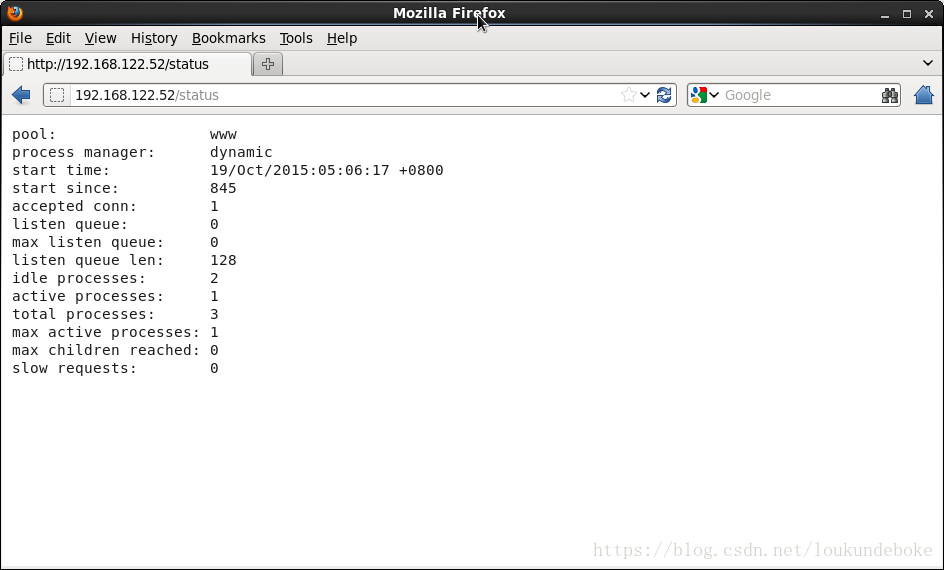This screenshot has width=944, height=570.
Task: Click the pool value 'www'
Action: (223, 134)
